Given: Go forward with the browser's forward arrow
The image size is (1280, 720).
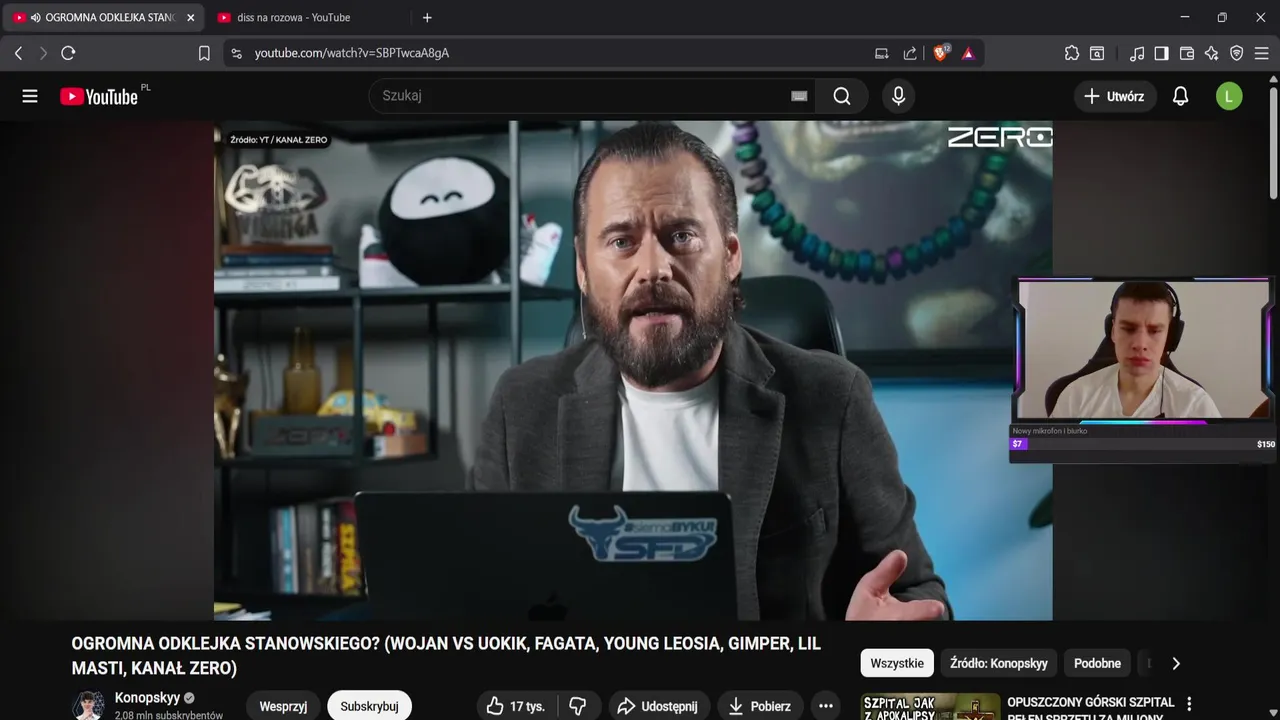Looking at the screenshot, I should click(43, 53).
